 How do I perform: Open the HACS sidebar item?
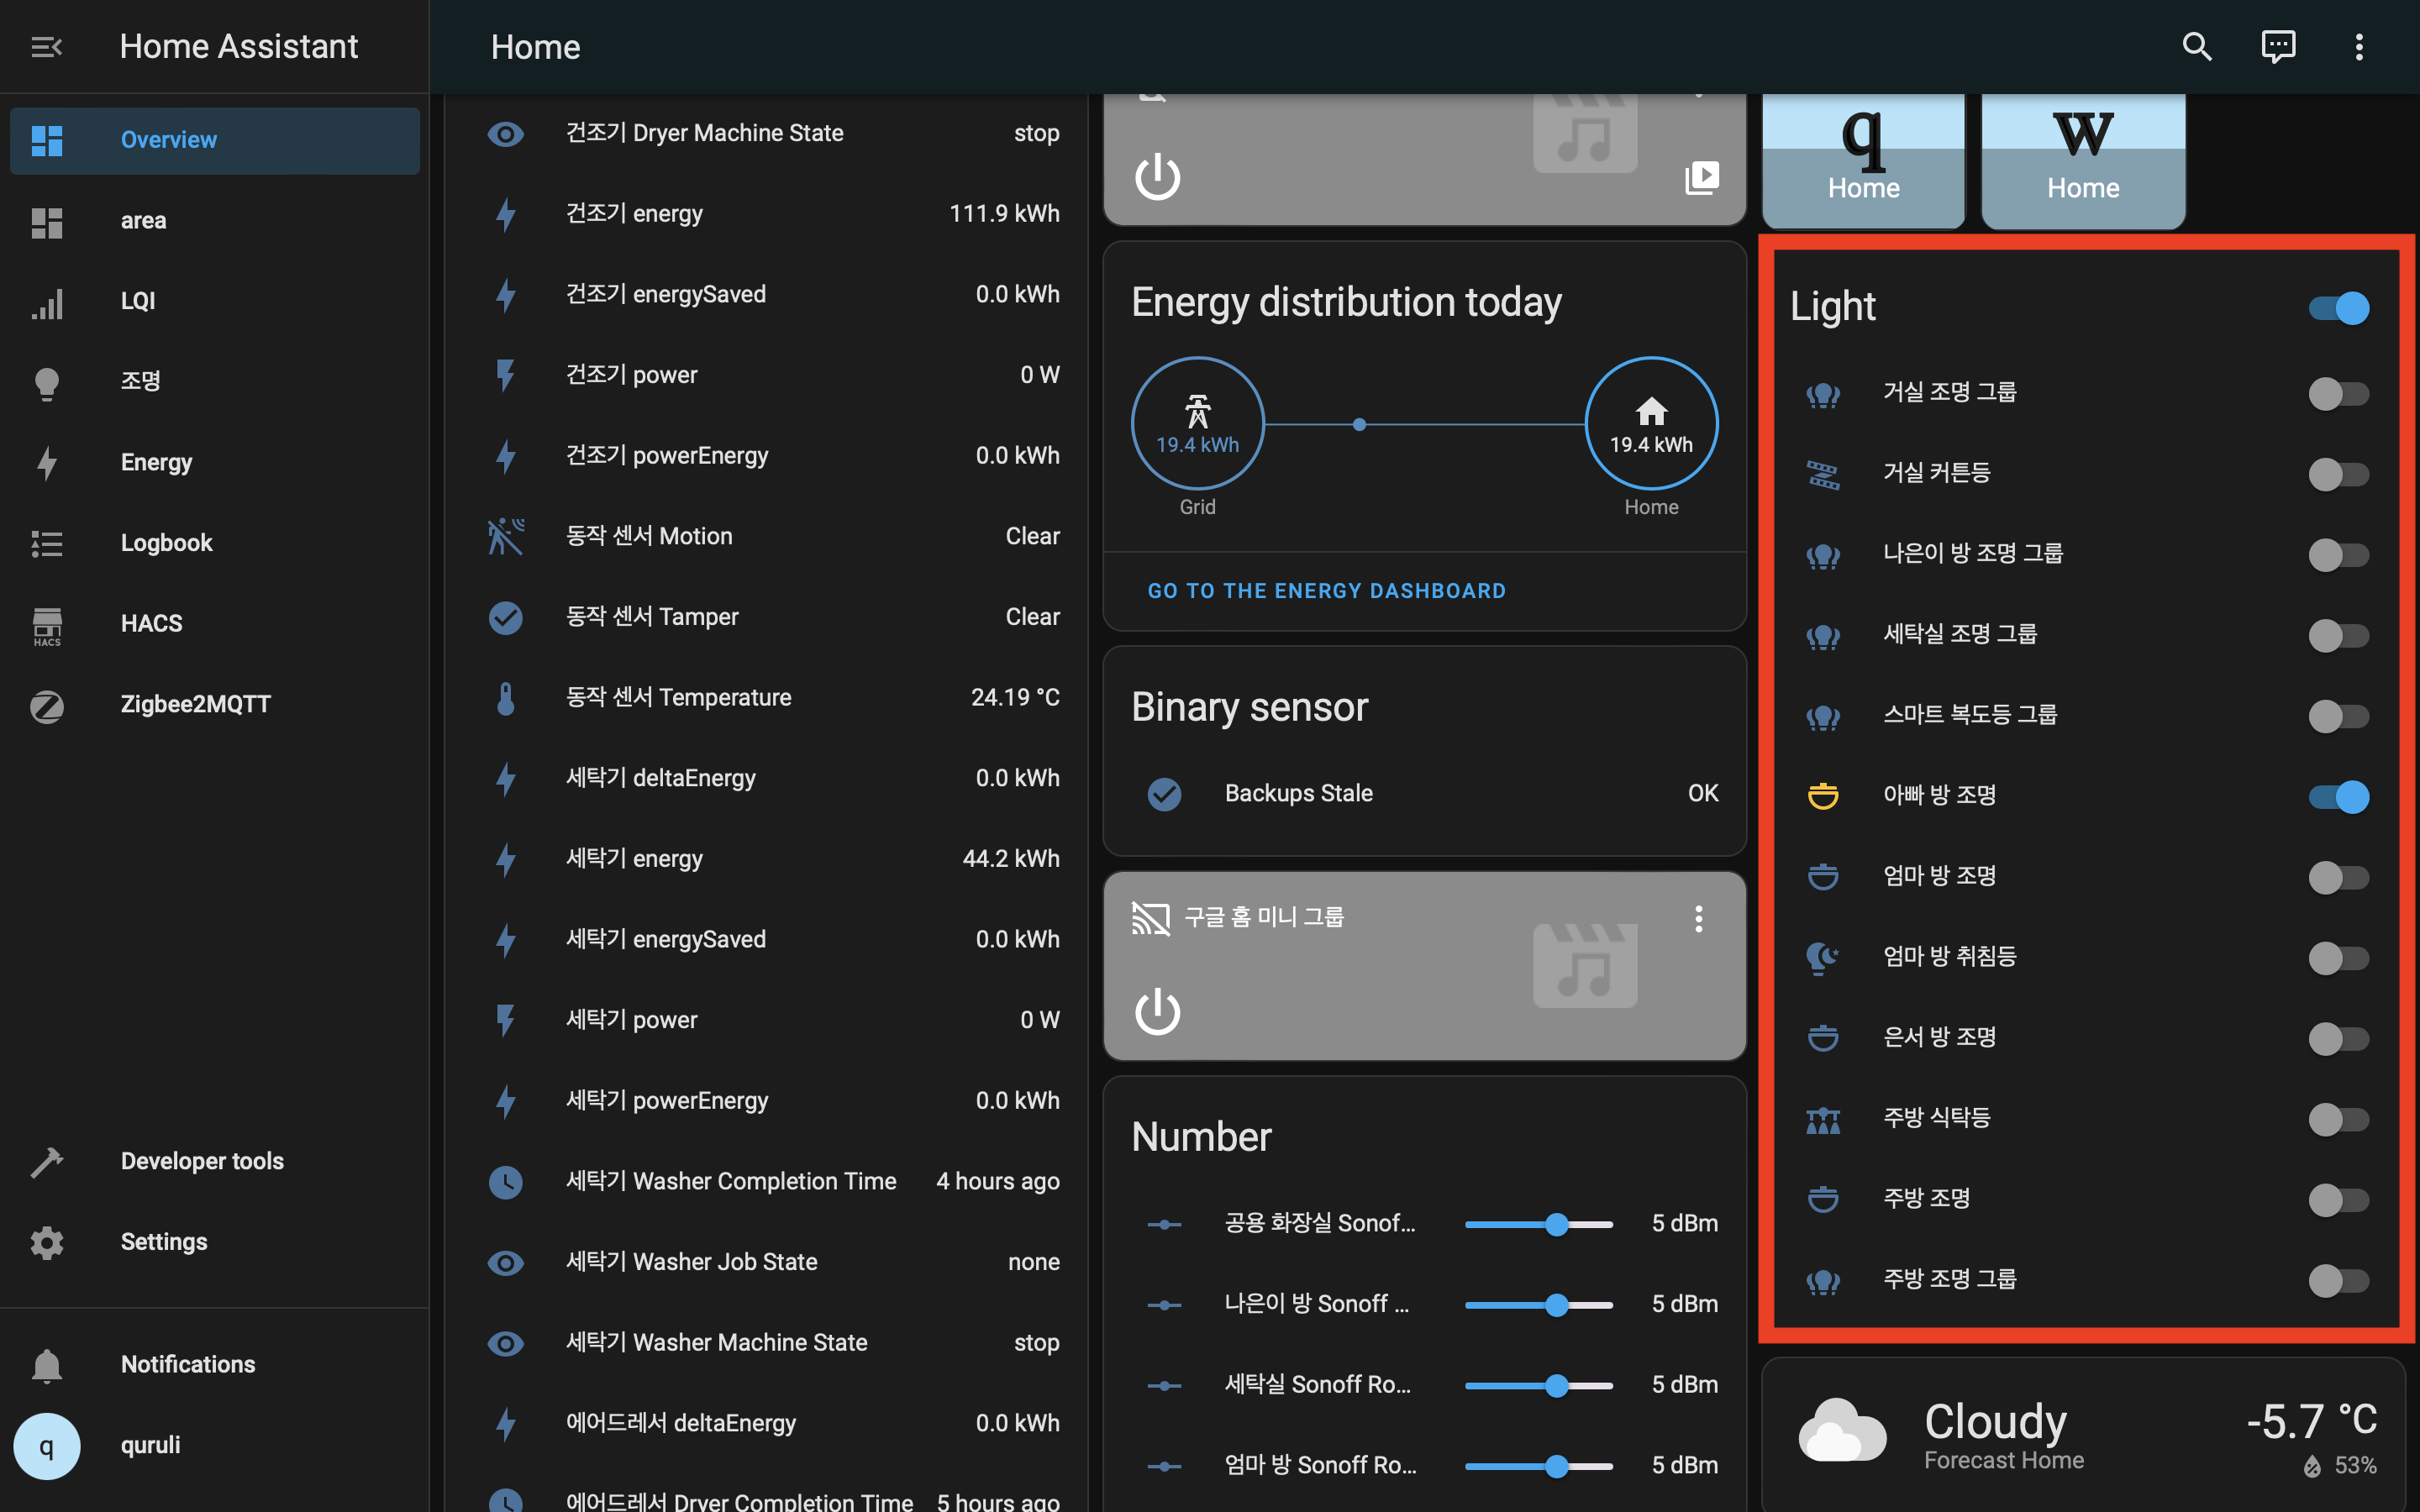[x=151, y=623]
